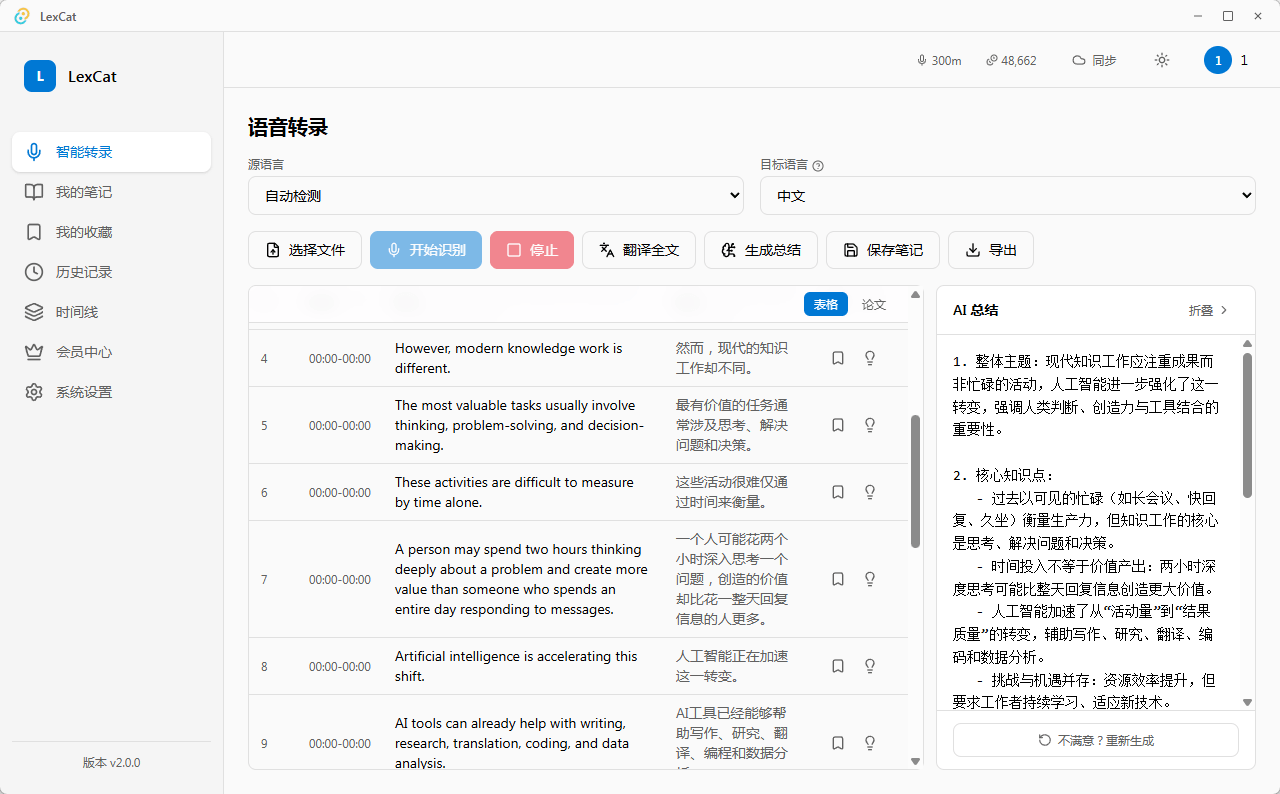Switch transcript view to 表格 mode
The image size is (1280, 794).
coord(826,305)
